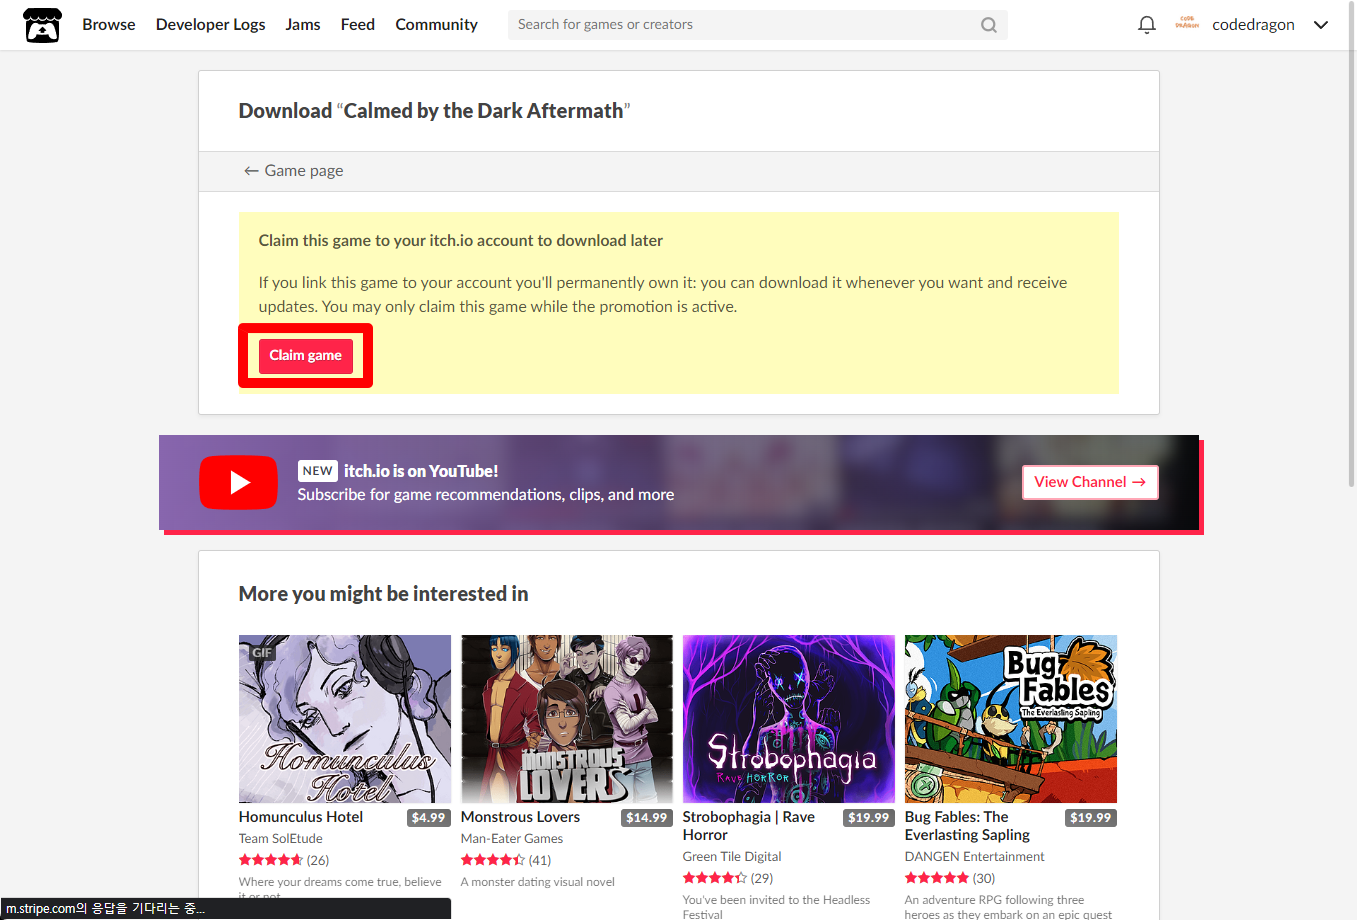This screenshot has width=1357, height=920.
Task: Open the Community section
Action: click(x=436, y=24)
